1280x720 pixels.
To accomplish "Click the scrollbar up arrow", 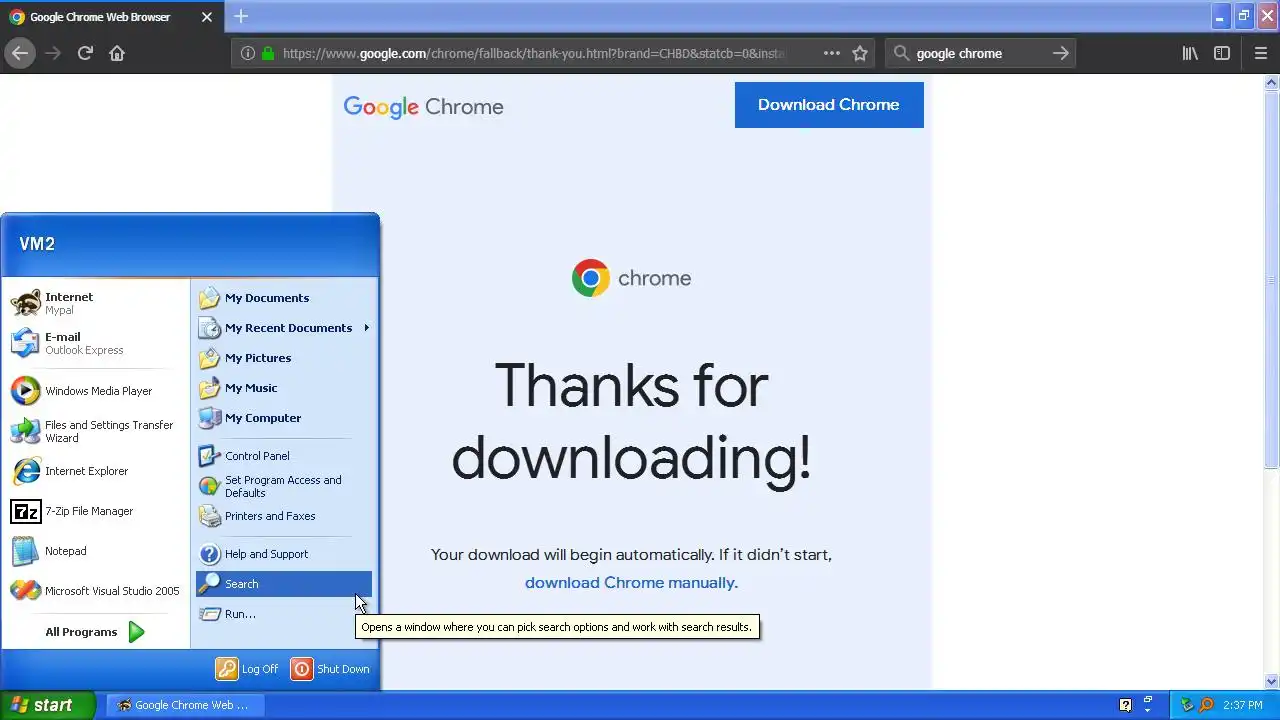I will point(1271,84).
